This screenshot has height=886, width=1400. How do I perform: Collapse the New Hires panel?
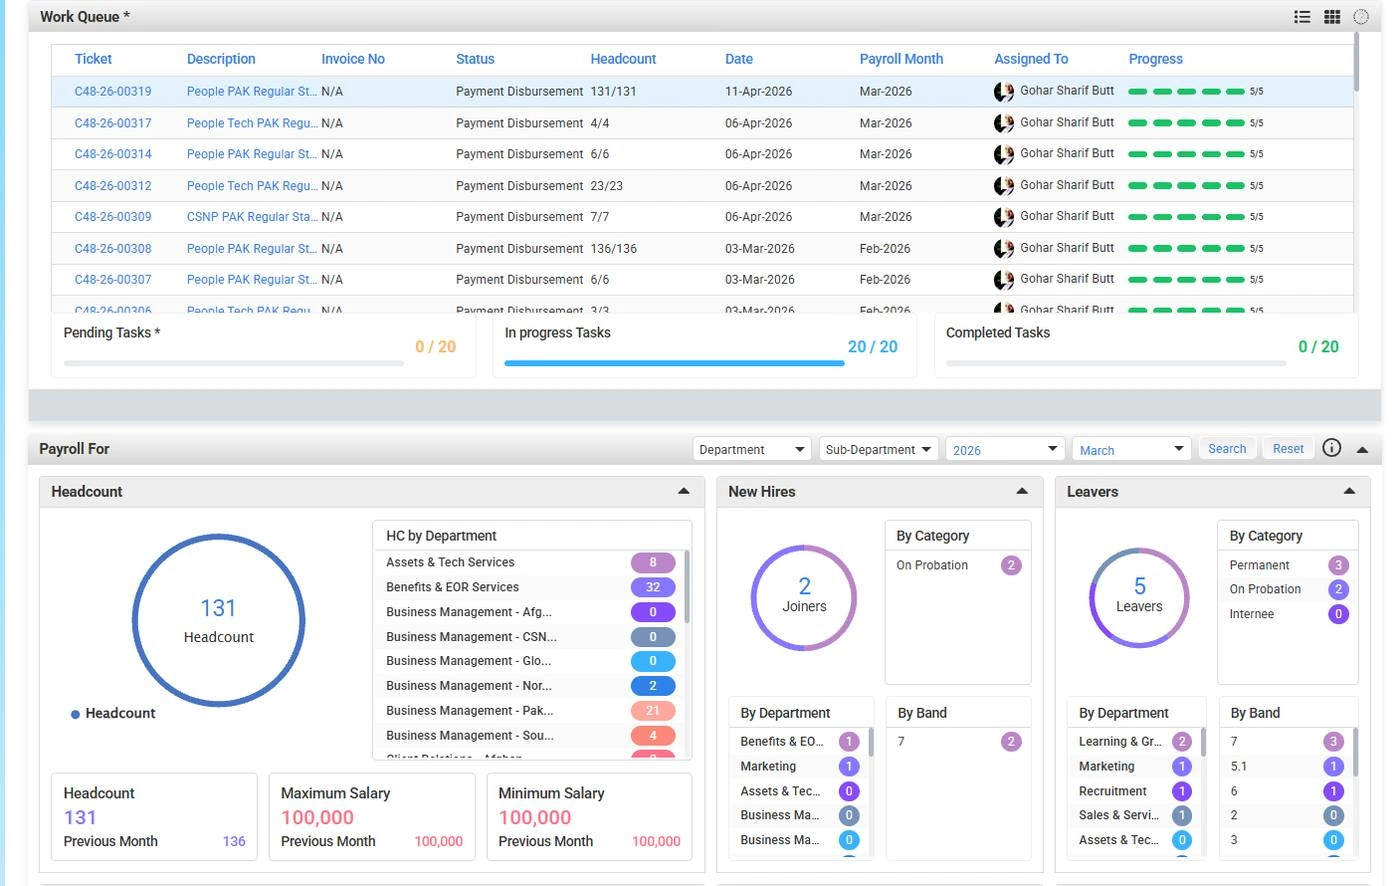tap(1022, 491)
